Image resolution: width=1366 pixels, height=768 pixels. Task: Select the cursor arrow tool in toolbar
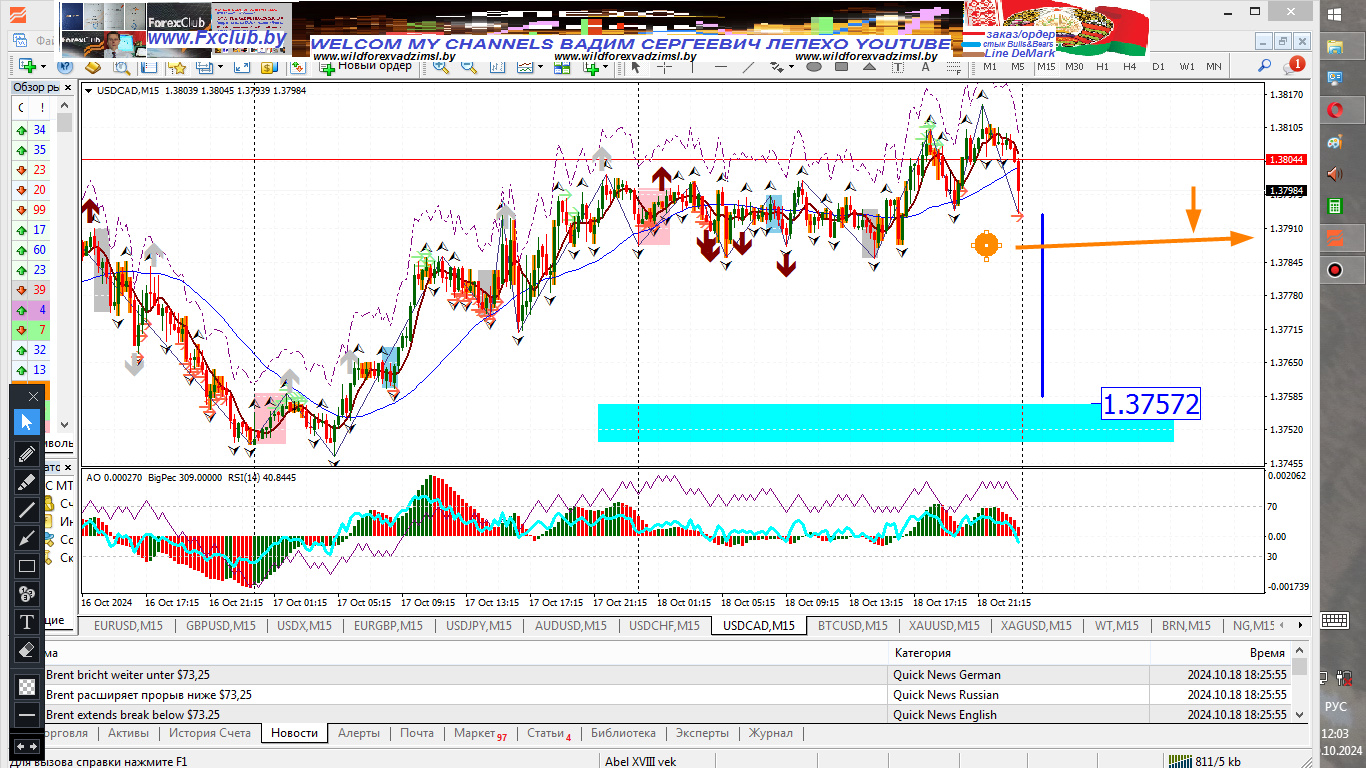636,67
